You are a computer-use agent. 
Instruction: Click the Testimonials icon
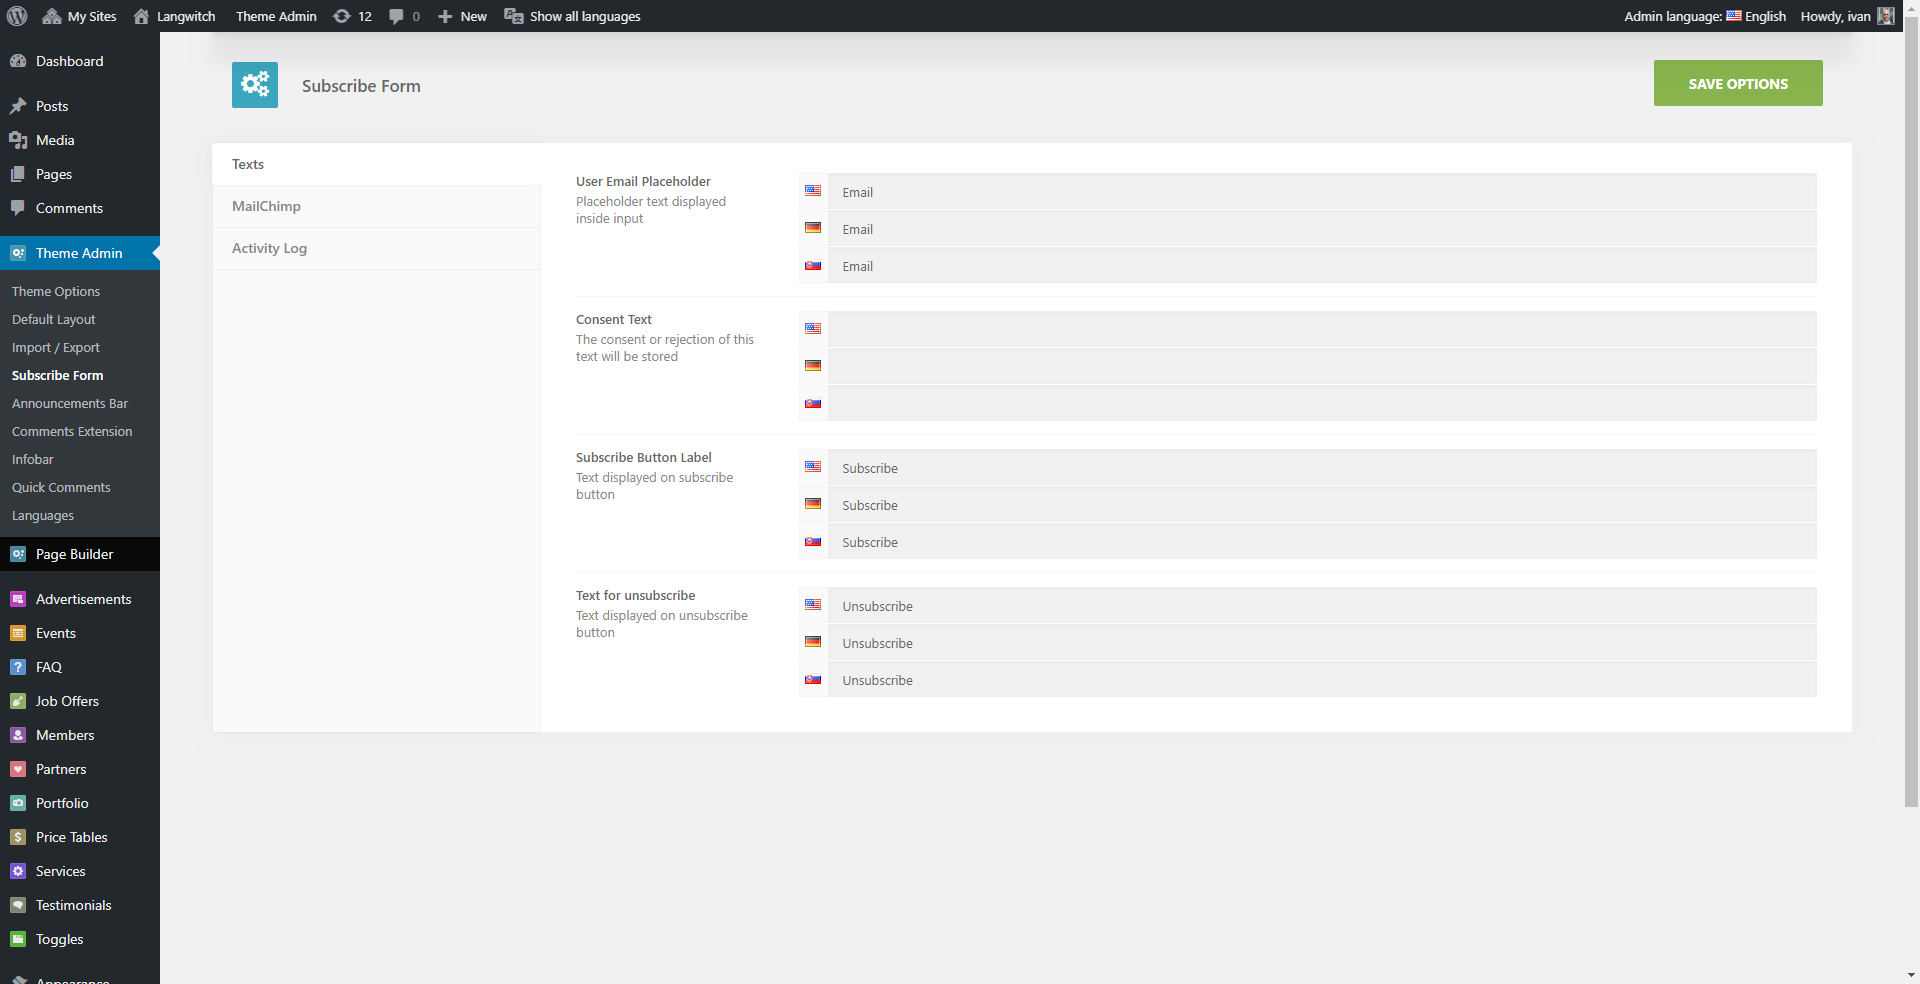18,905
